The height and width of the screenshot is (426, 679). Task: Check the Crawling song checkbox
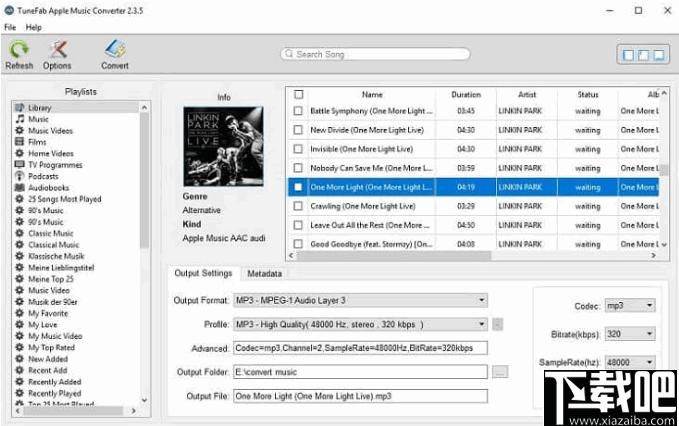298,206
